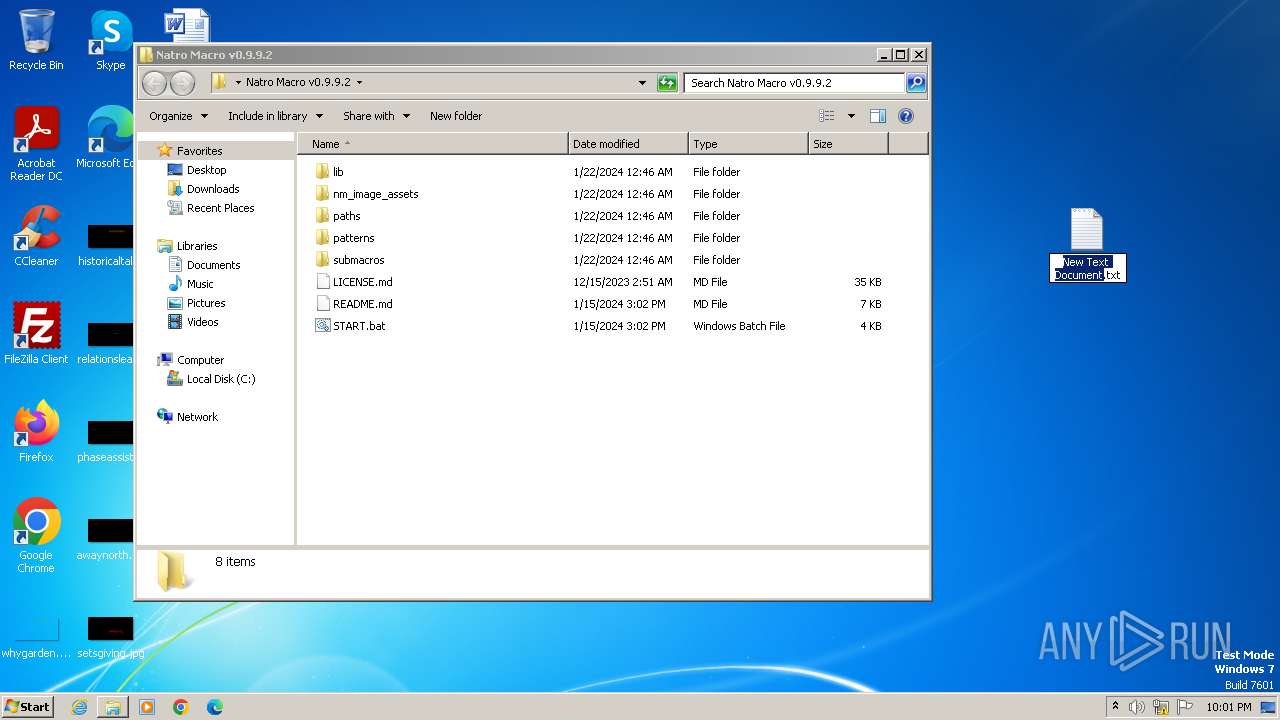
Task: Select the Skype desktop icon
Action: 110,40
